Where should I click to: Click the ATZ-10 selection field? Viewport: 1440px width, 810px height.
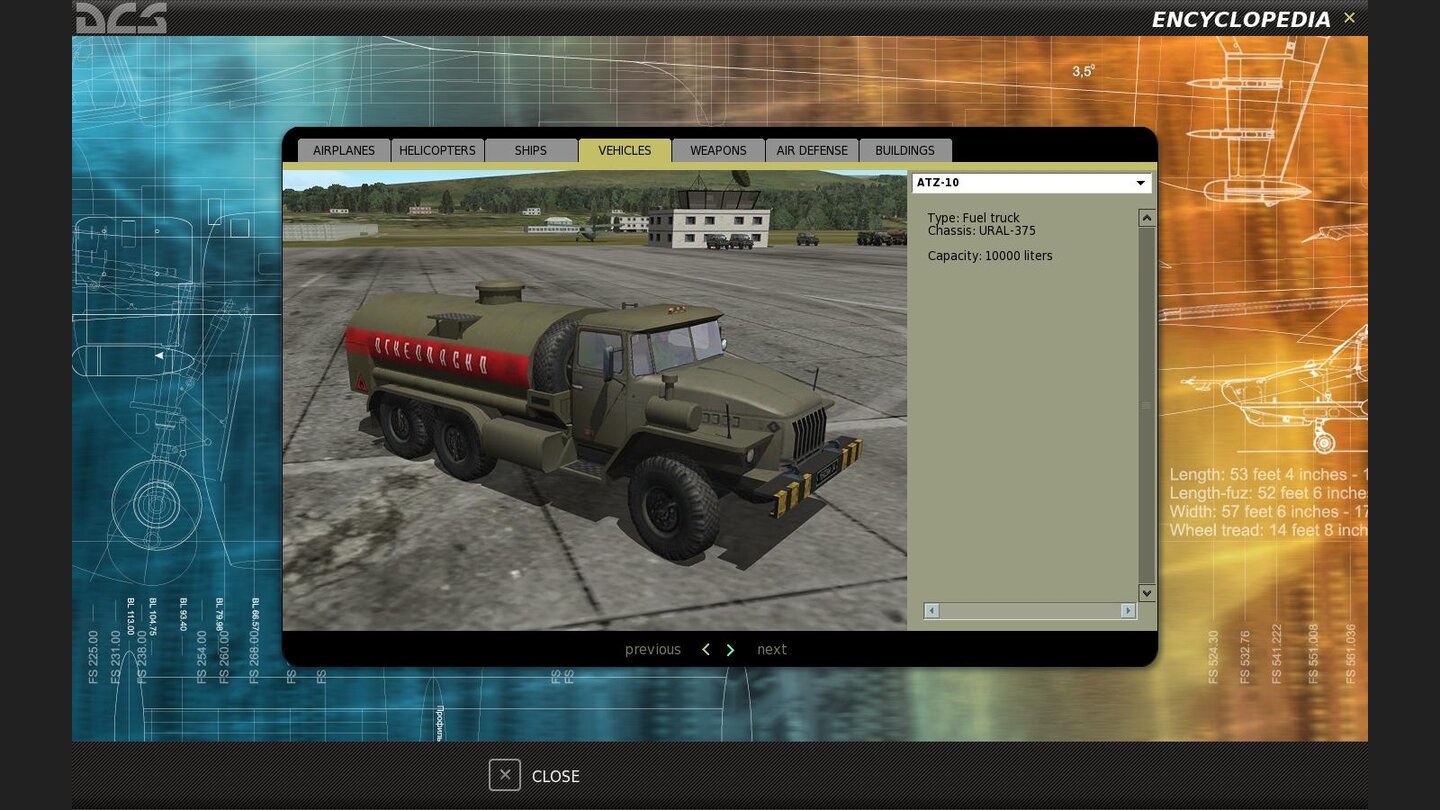pyautogui.click(x=1031, y=183)
